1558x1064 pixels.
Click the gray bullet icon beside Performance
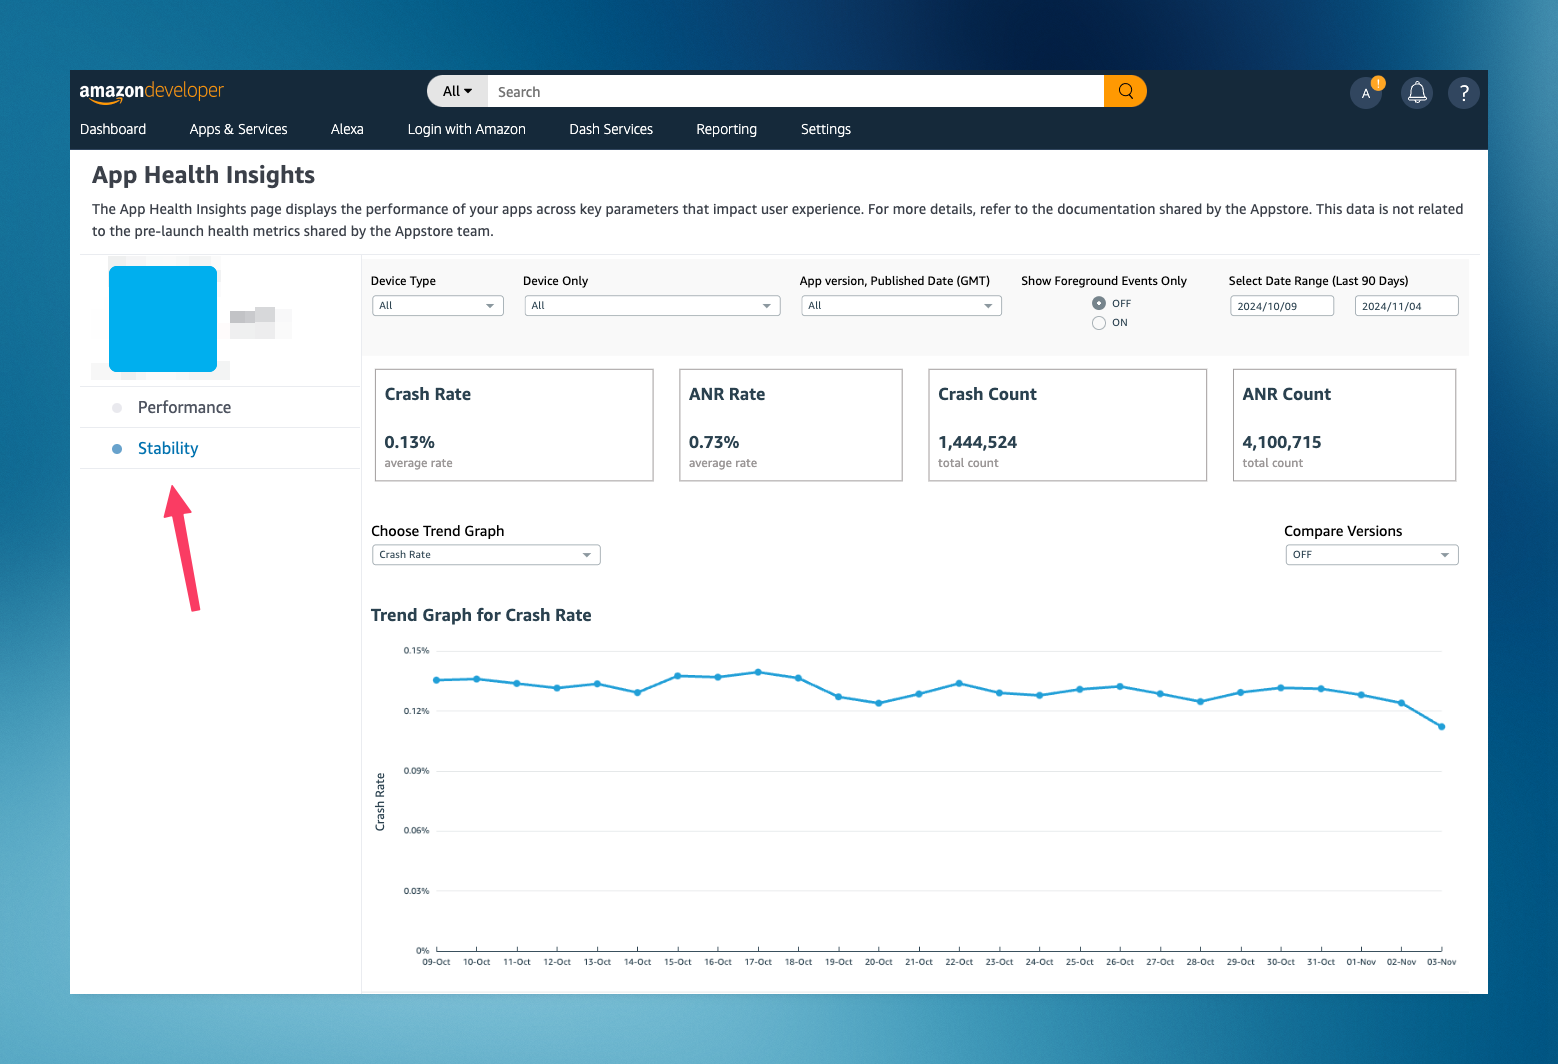[116, 407]
